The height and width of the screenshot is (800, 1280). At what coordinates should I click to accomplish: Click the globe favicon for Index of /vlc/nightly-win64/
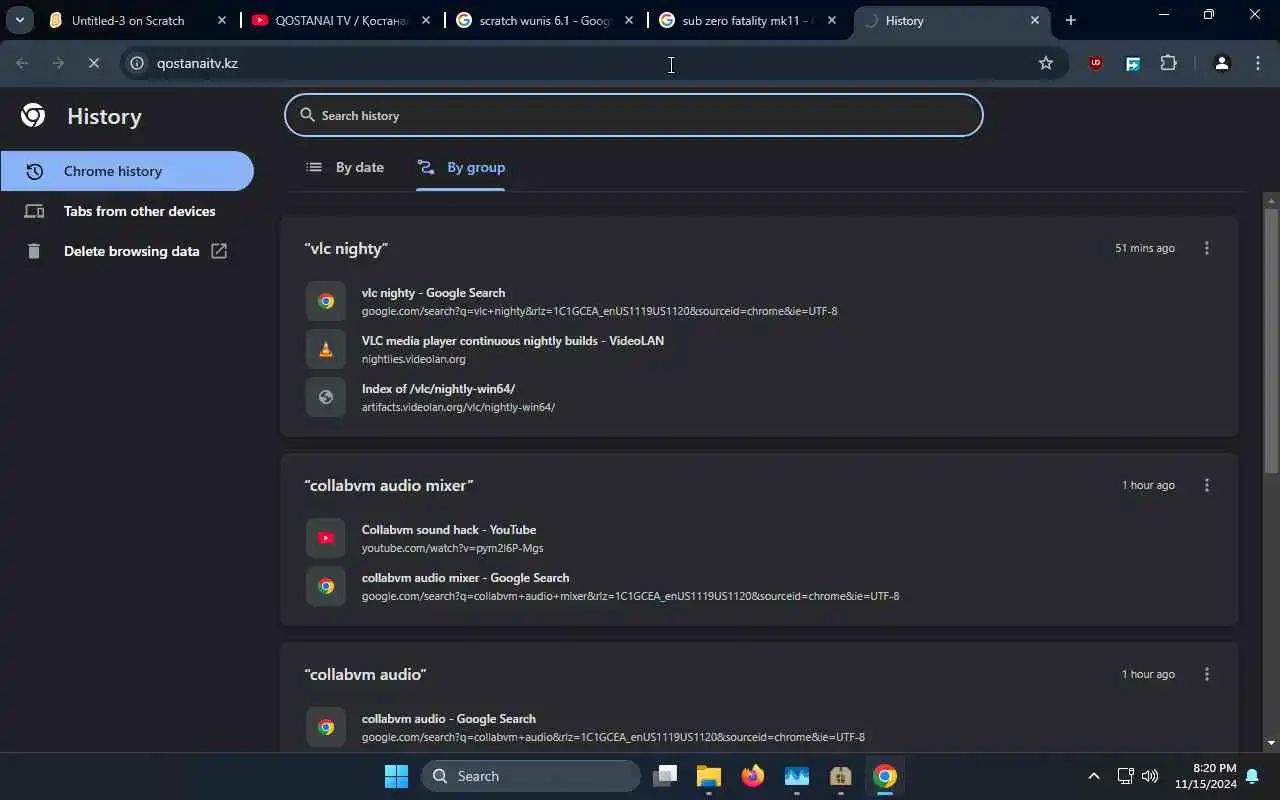click(326, 397)
